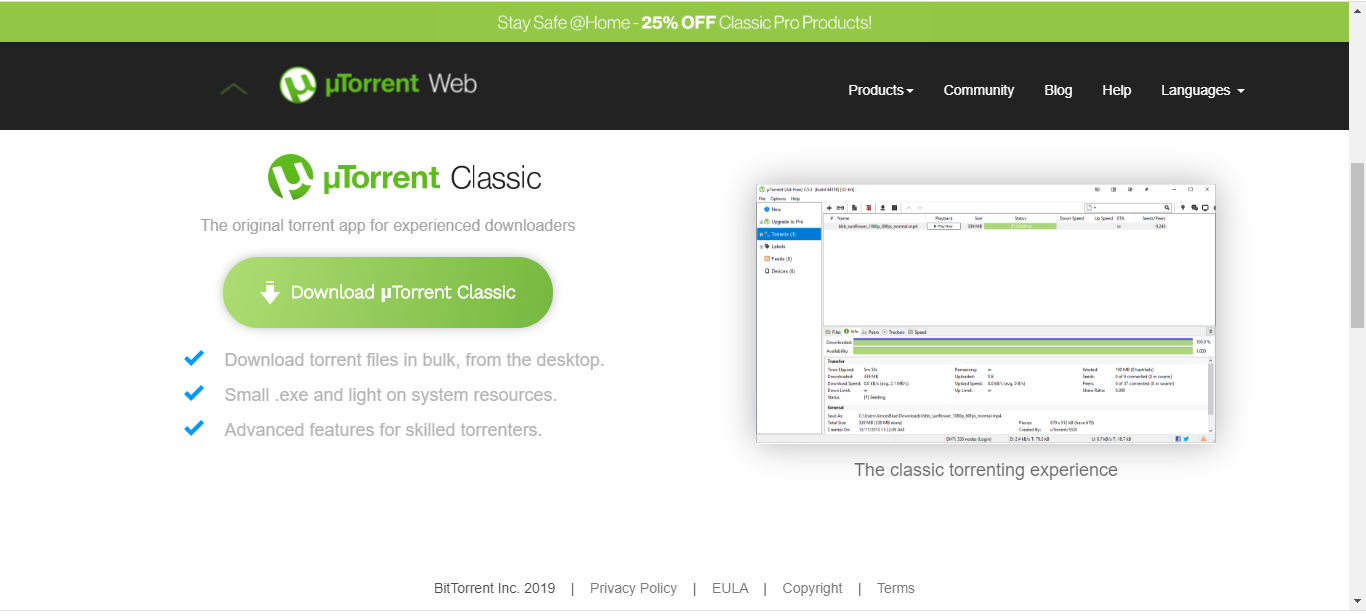Click "Advanced features for skilled torrenters."
Image resolution: width=1366 pixels, height=616 pixels.
[383, 430]
